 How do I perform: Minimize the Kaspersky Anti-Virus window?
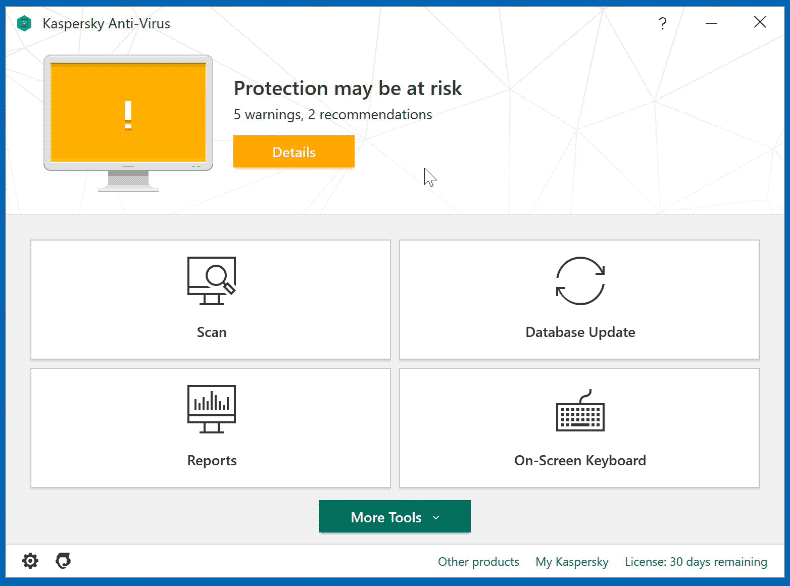[711, 23]
